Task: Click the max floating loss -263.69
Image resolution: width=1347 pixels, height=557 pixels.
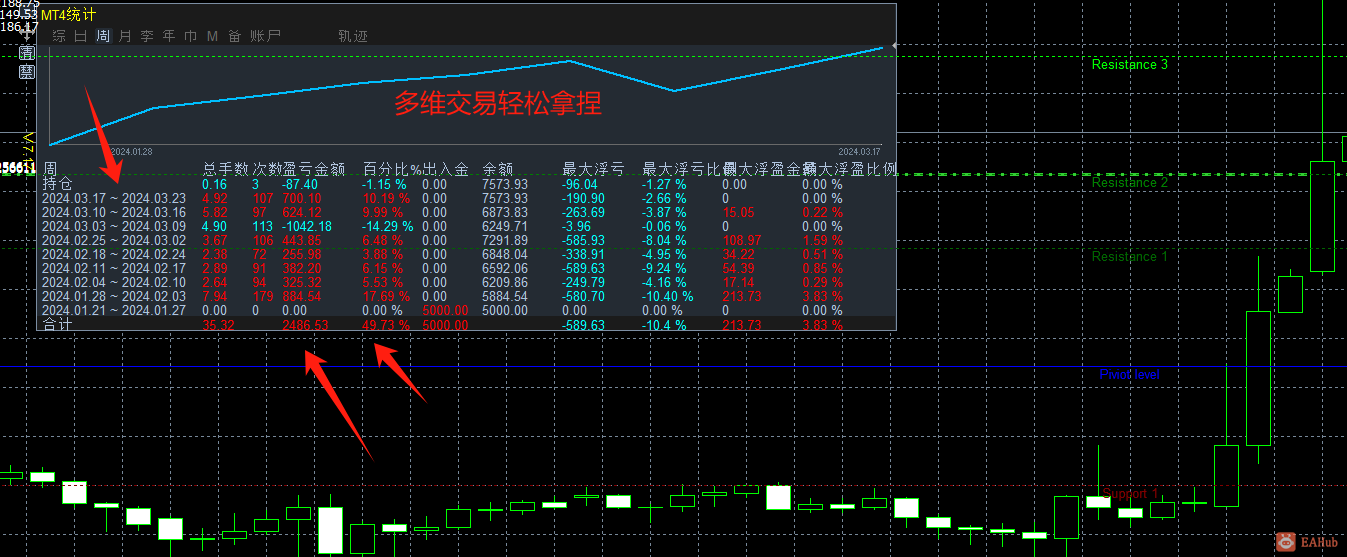Action: [584, 212]
